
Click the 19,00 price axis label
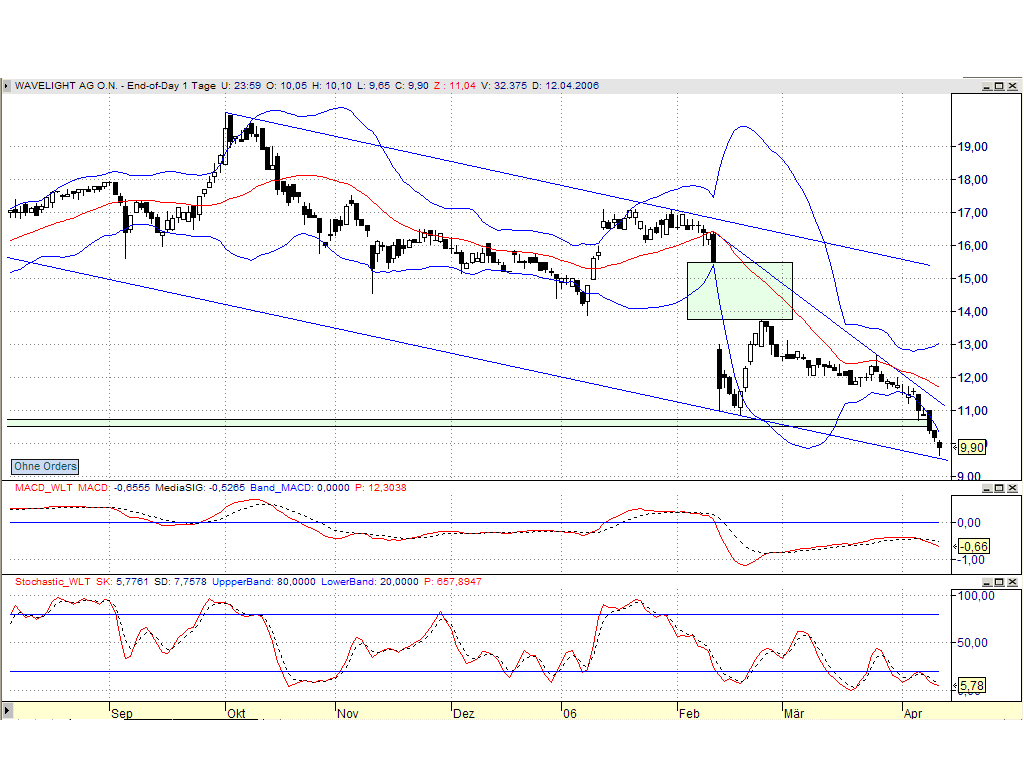pos(972,147)
